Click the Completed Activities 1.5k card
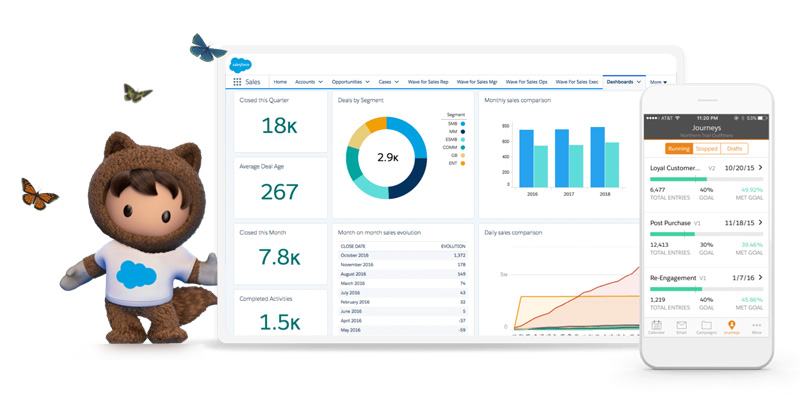The image size is (800, 400). [x=280, y=312]
